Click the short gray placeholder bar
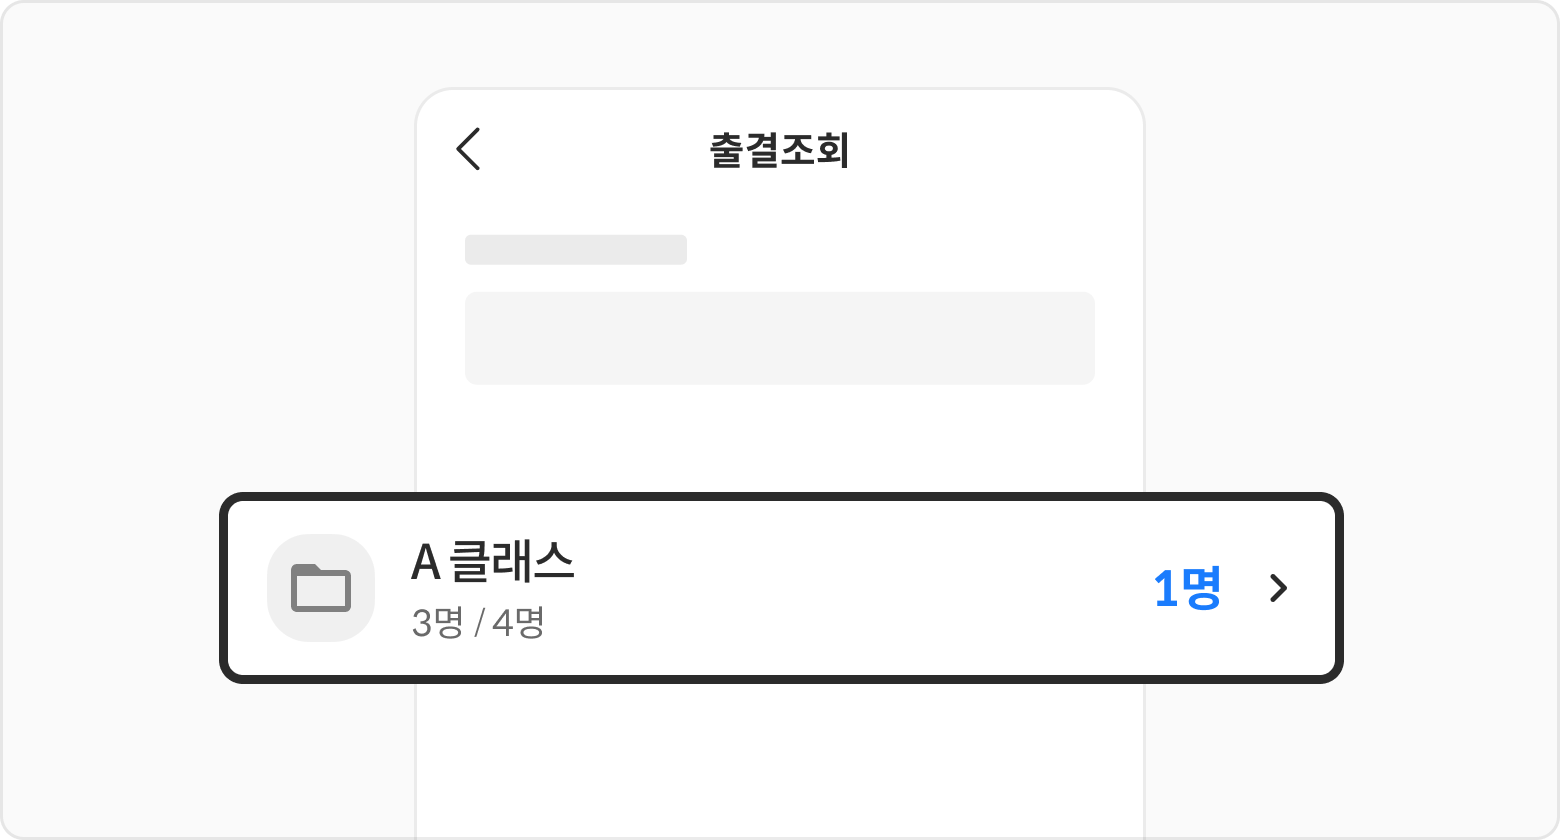The height and width of the screenshot is (840, 1560). 575,250
